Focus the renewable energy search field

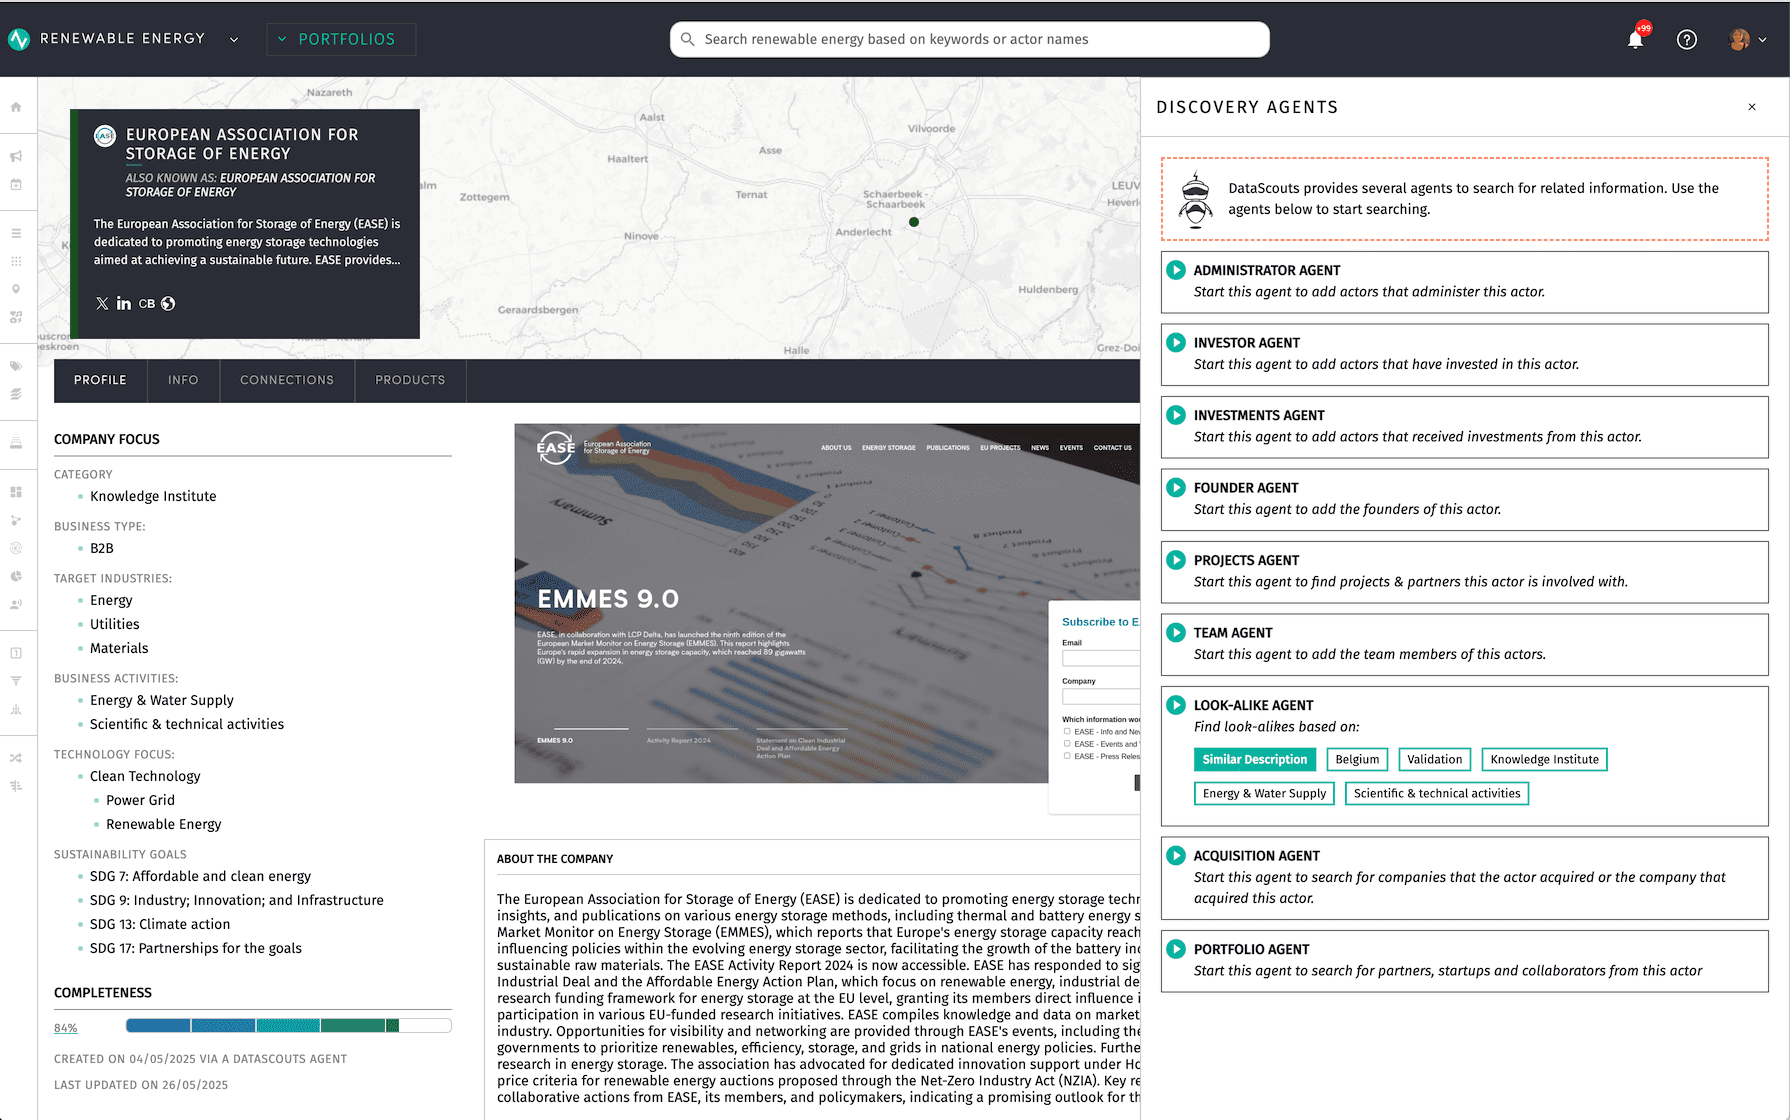[x=970, y=39]
